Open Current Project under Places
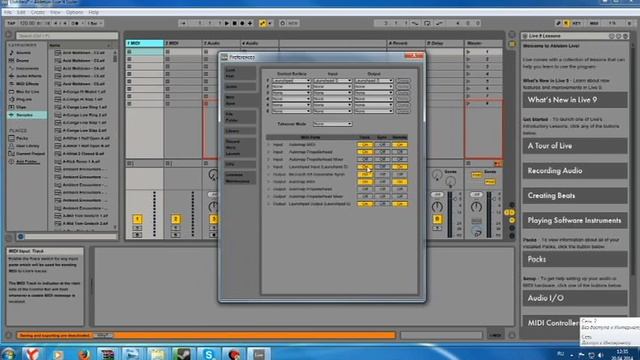 point(30,153)
